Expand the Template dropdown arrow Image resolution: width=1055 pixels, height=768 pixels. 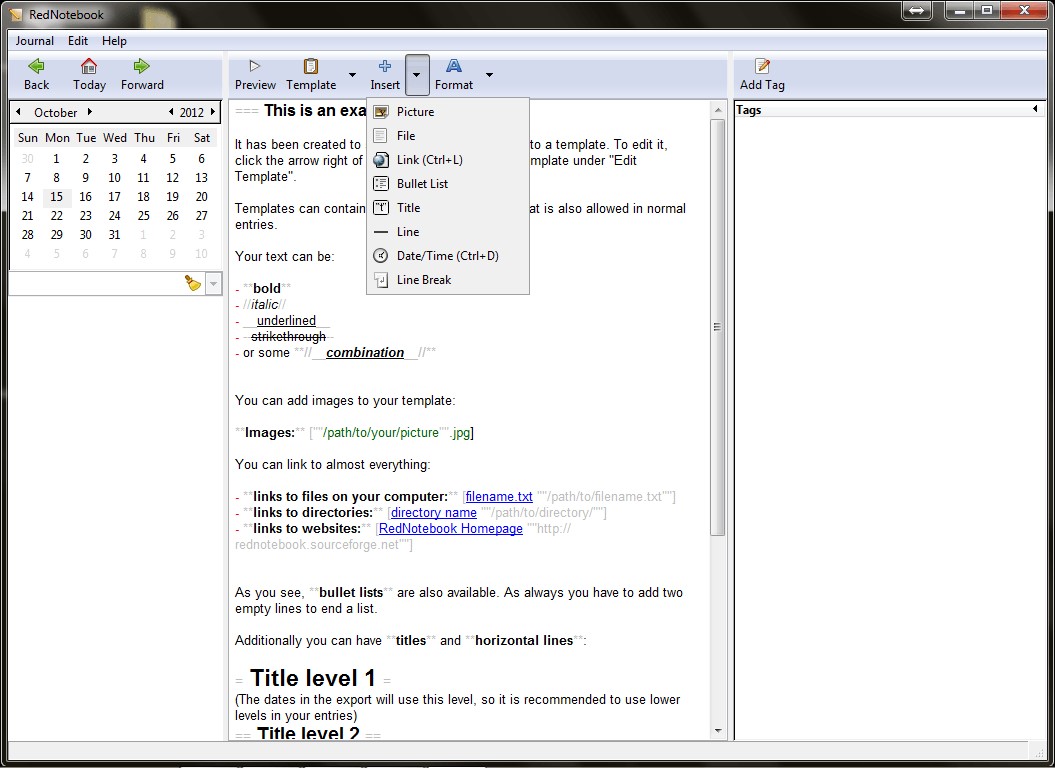click(x=352, y=75)
